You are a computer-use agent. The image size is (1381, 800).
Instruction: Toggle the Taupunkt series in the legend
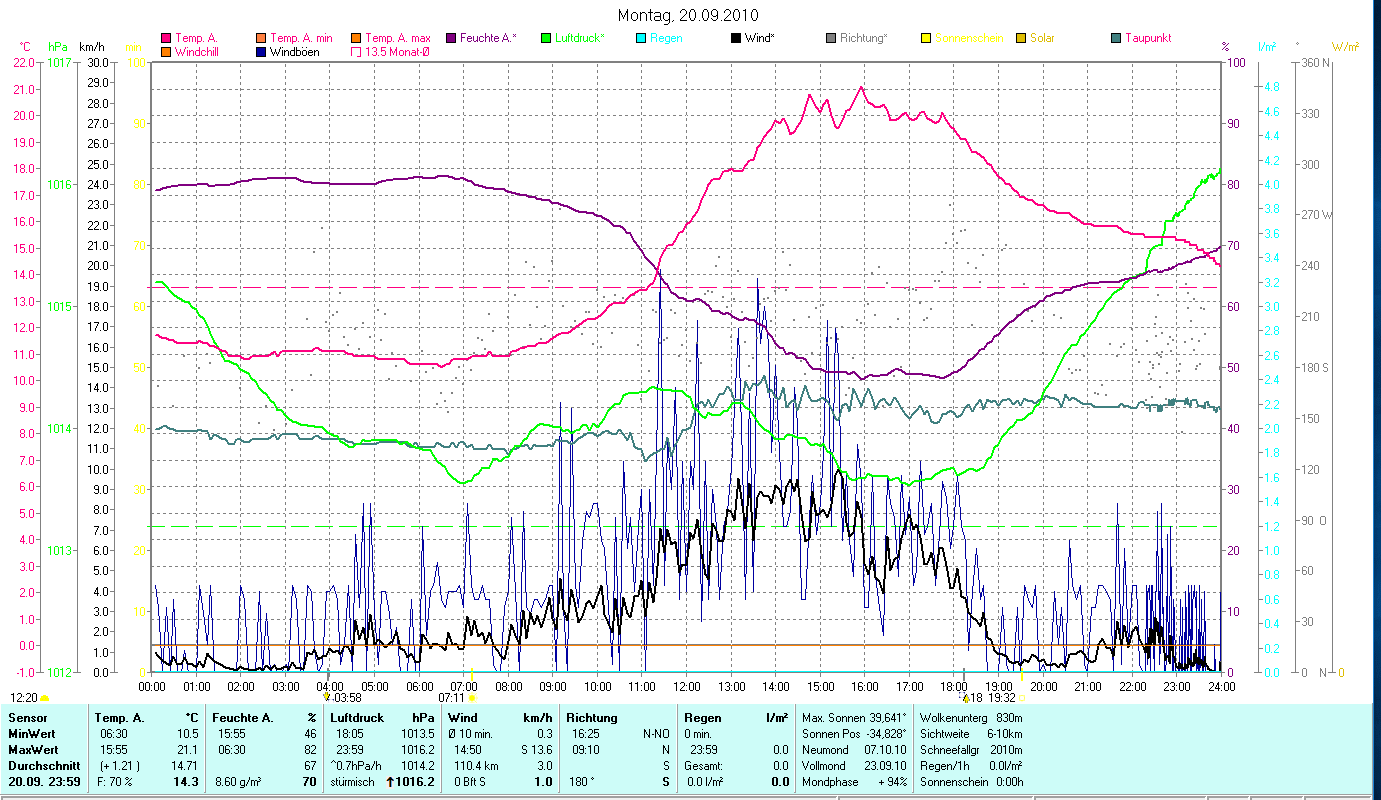[1116, 38]
